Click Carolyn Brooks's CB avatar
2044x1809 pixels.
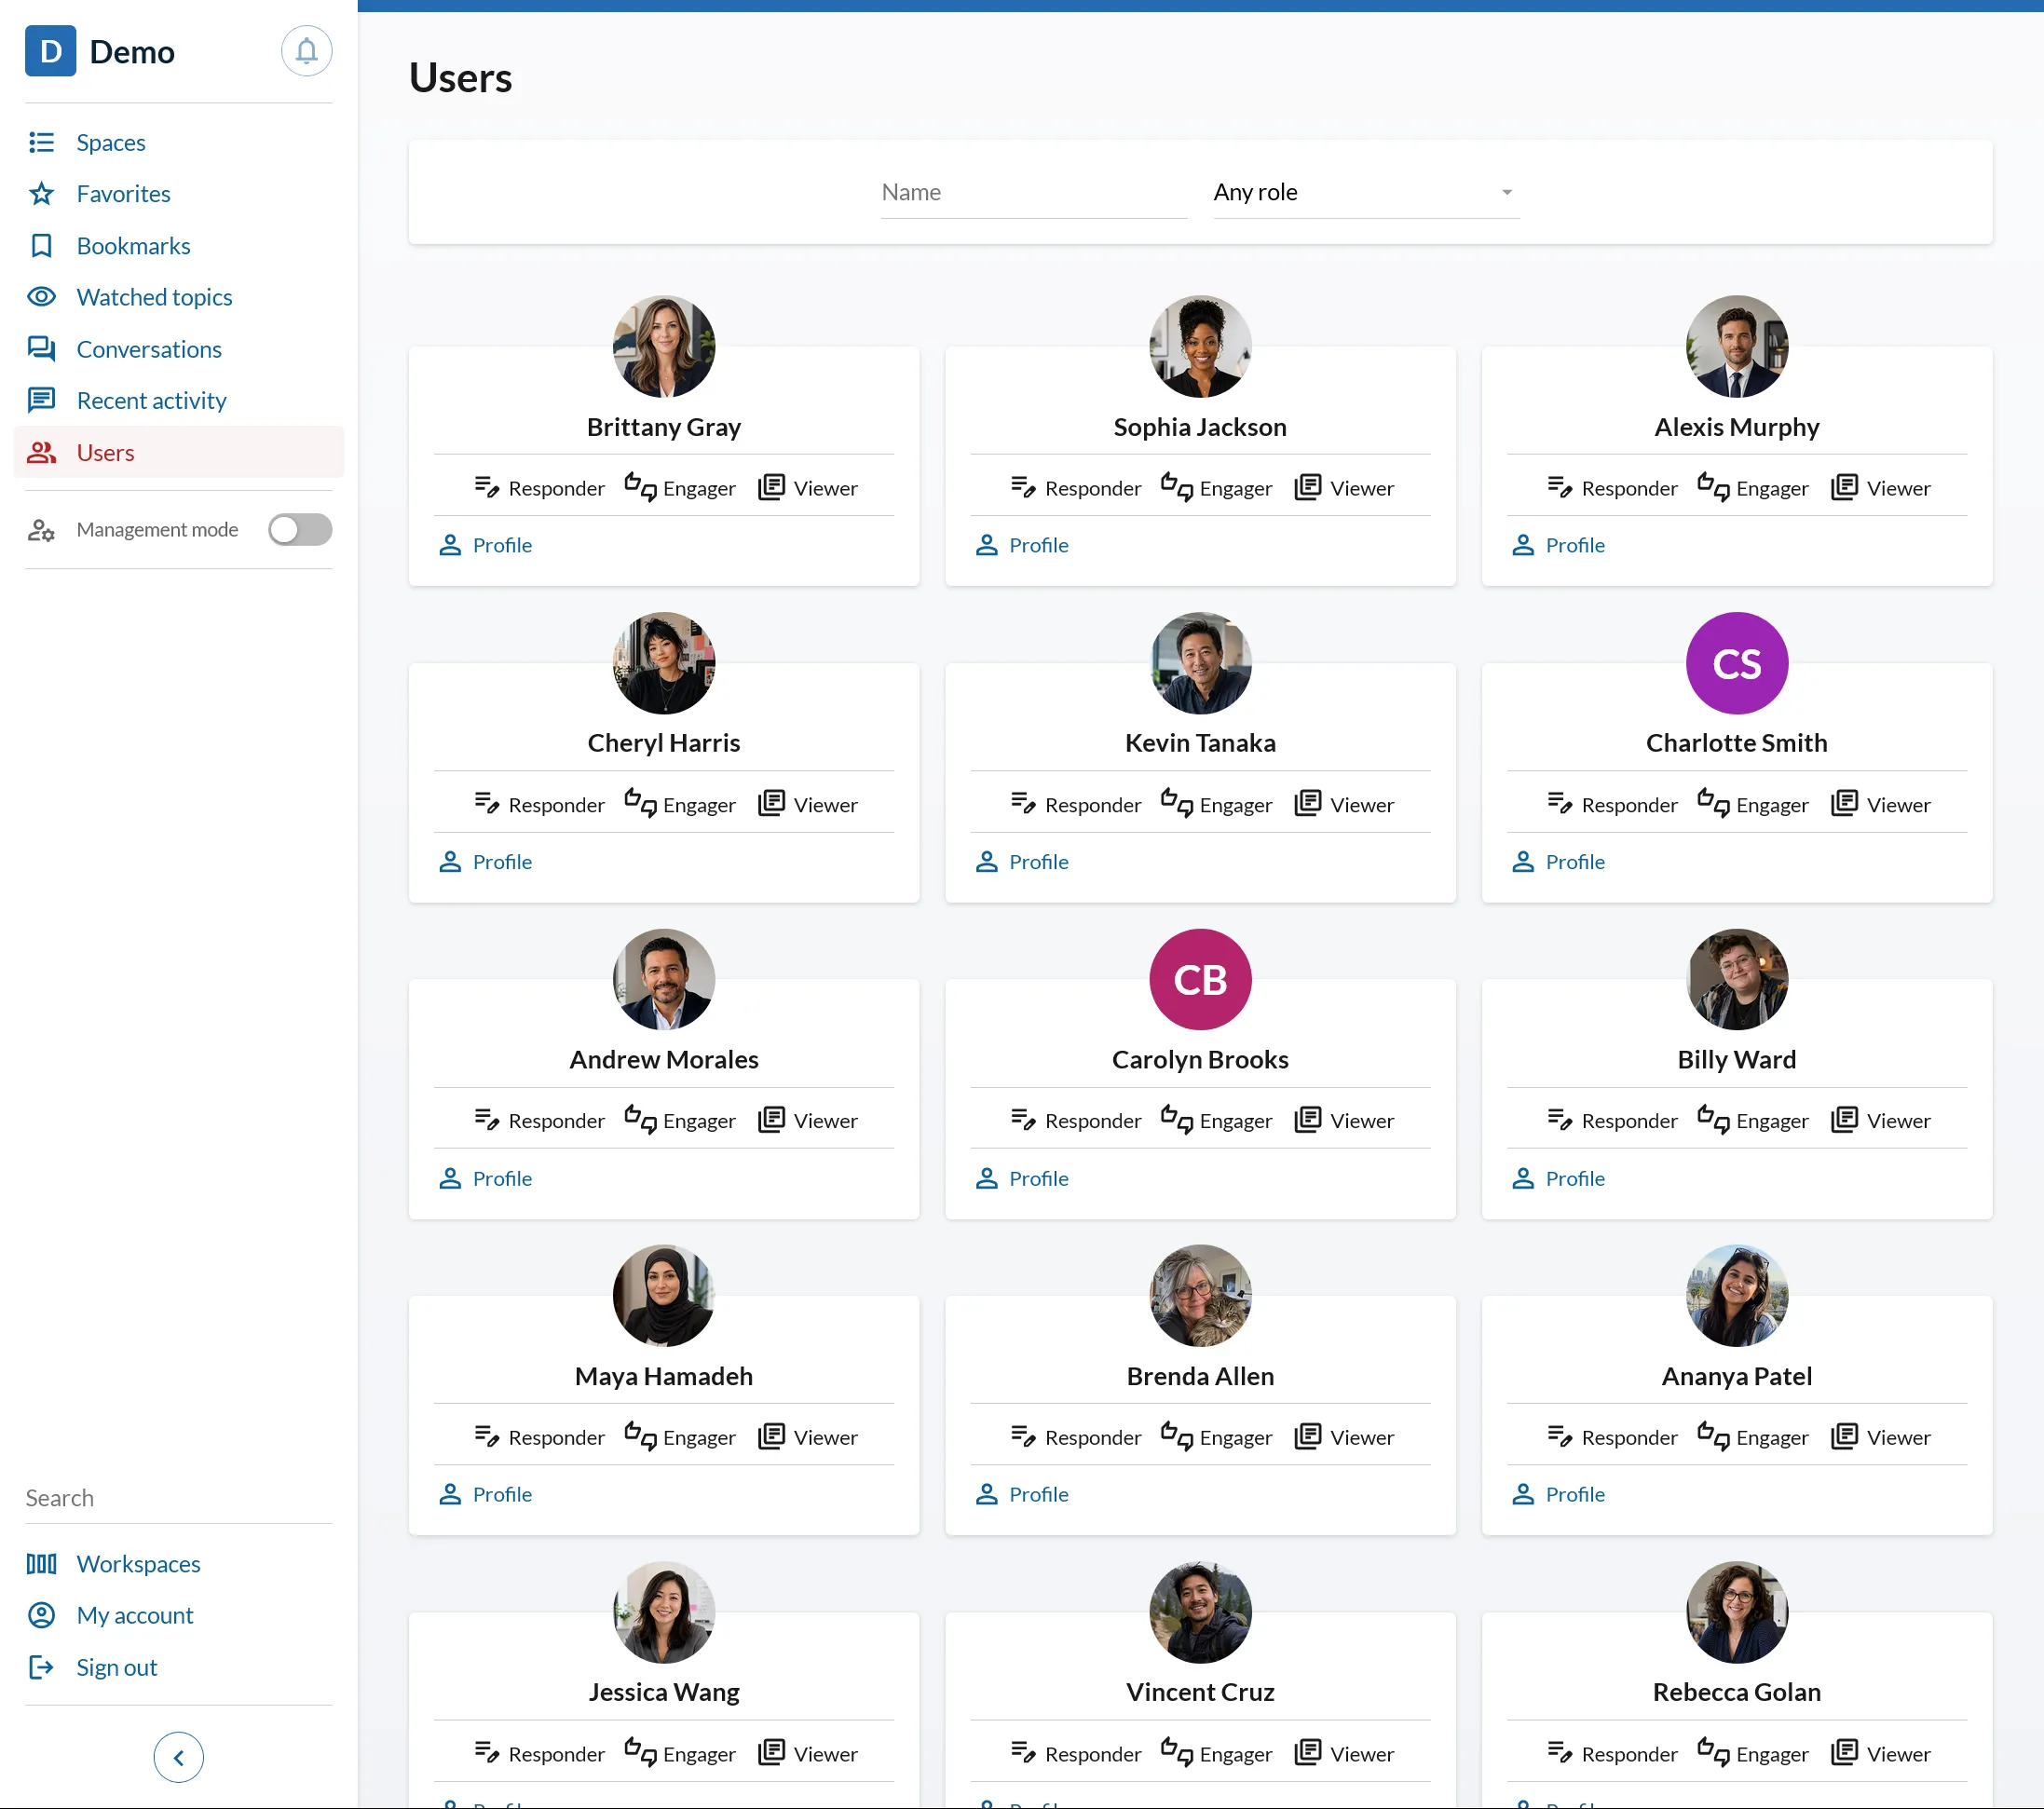[x=1200, y=979]
